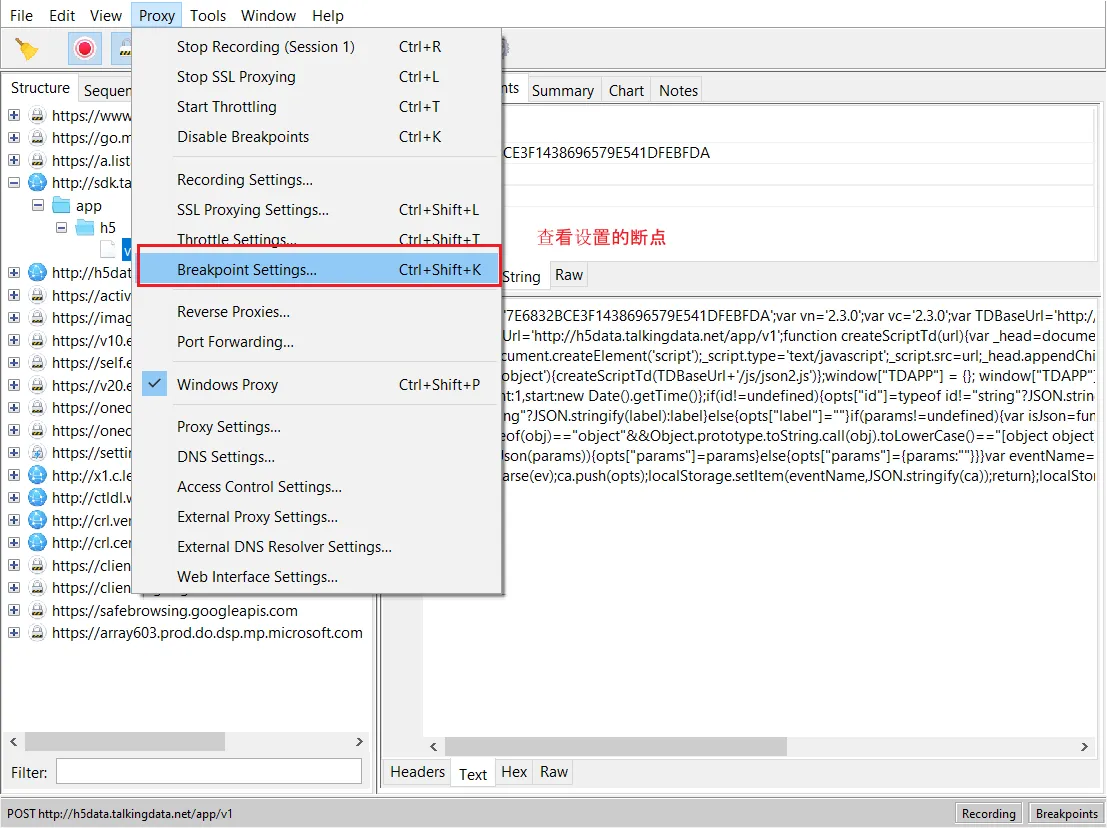Toggle Stop Recording (Session 1)

(x=317, y=47)
